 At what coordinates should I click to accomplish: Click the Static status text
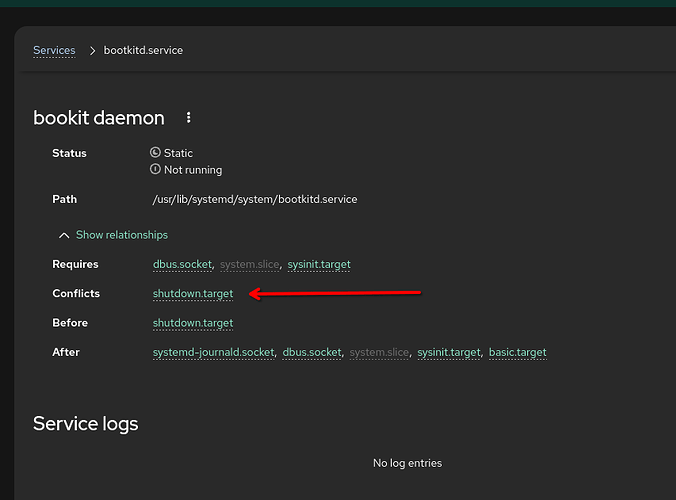click(178, 153)
